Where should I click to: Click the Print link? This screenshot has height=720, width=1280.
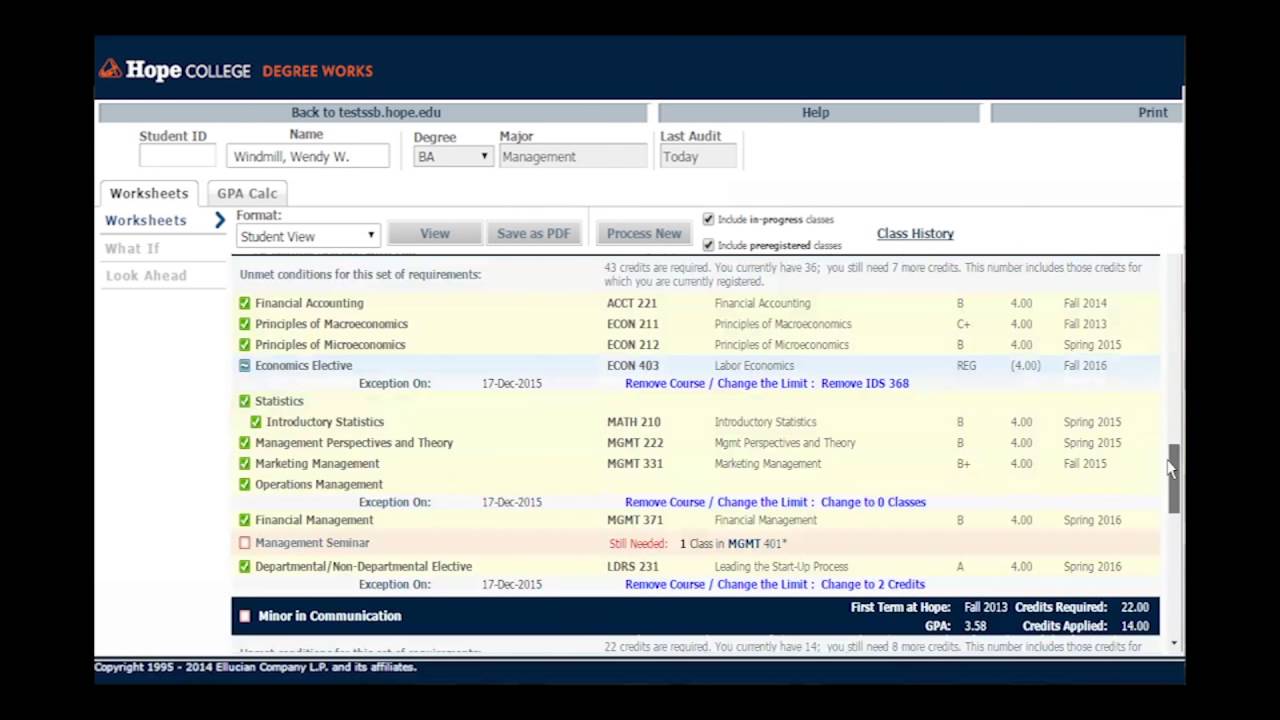click(x=1153, y=112)
